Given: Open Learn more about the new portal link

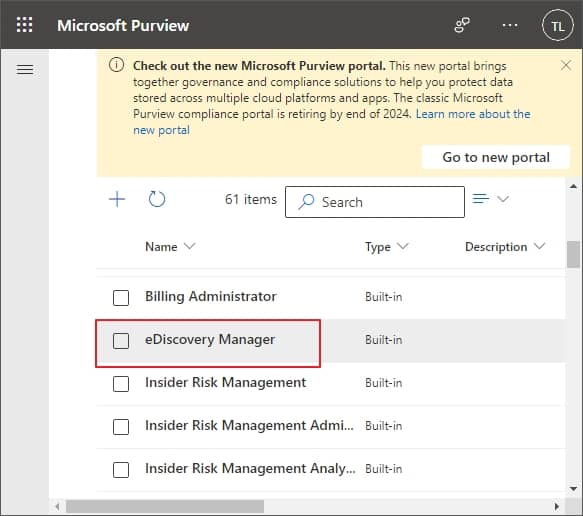Looking at the screenshot, I should coord(332,122).
